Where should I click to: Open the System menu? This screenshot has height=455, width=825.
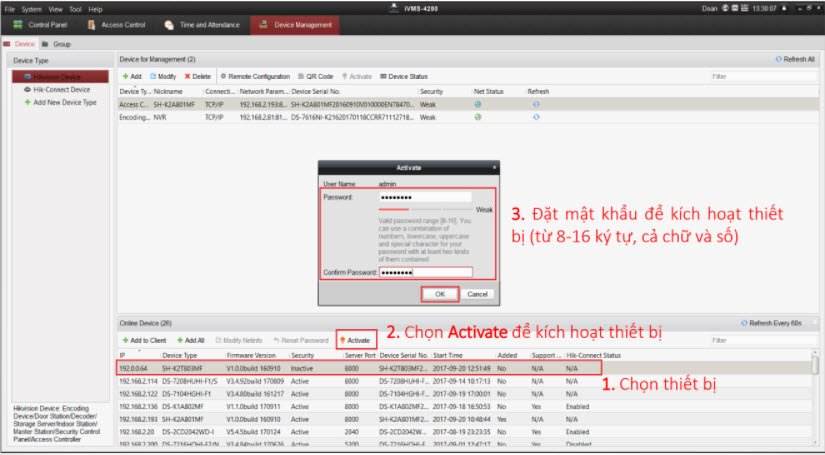tap(32, 9)
